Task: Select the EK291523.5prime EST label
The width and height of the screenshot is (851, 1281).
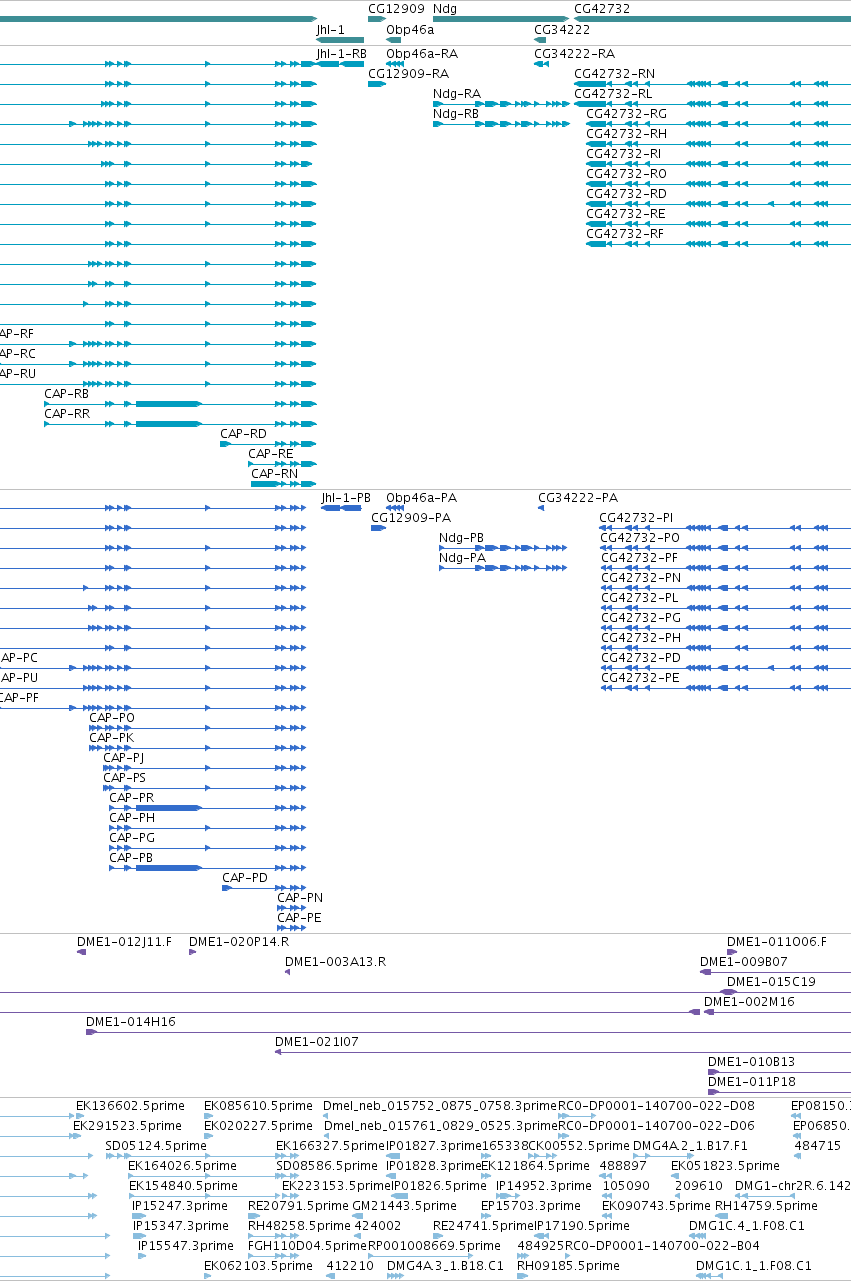Action: click(x=128, y=1125)
